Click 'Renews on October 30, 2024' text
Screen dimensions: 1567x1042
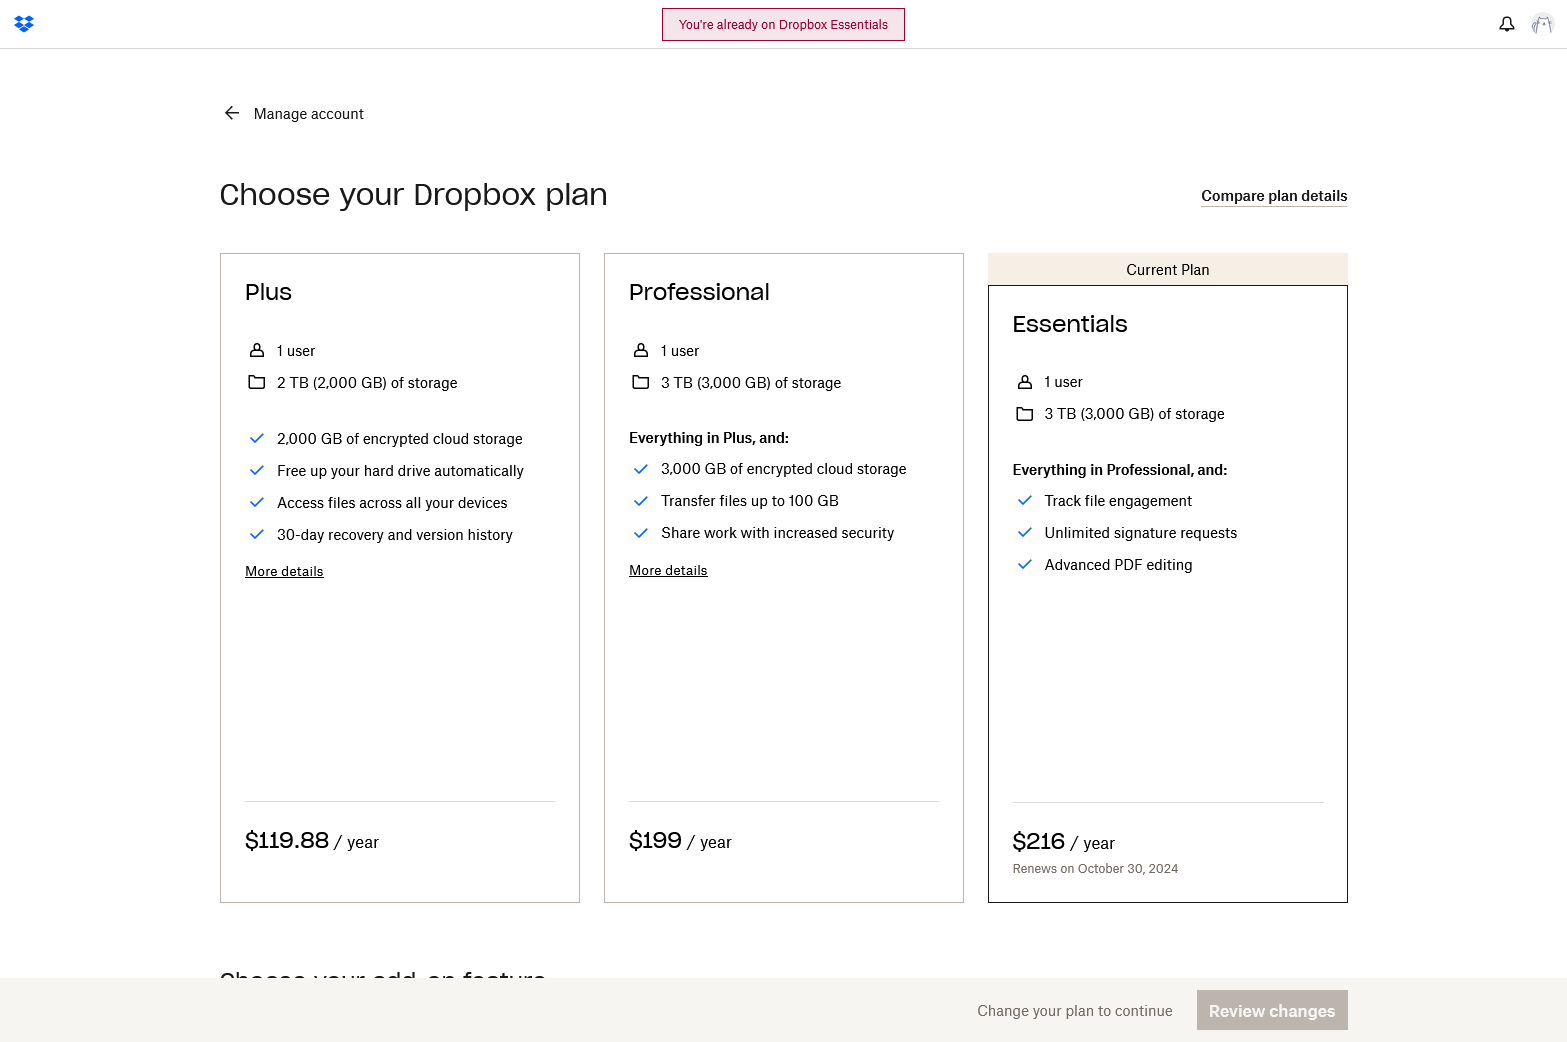1095,869
